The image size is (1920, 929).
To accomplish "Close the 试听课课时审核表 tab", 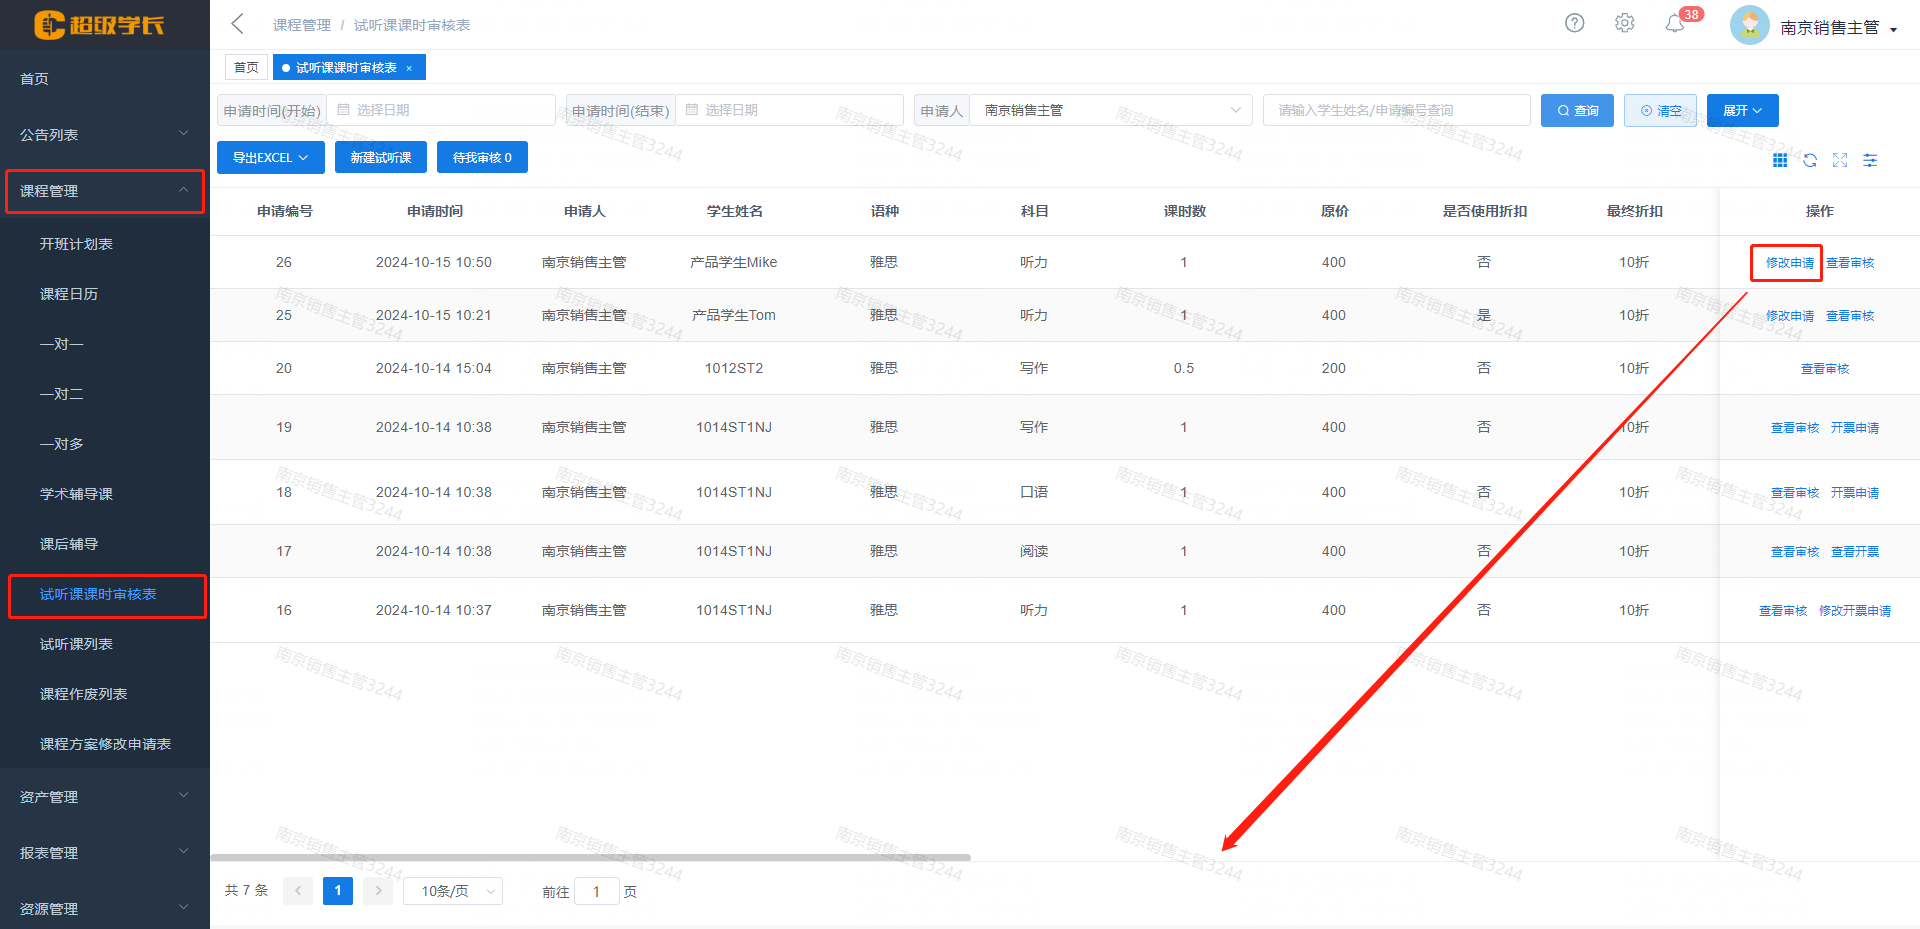I will pyautogui.click(x=409, y=68).
